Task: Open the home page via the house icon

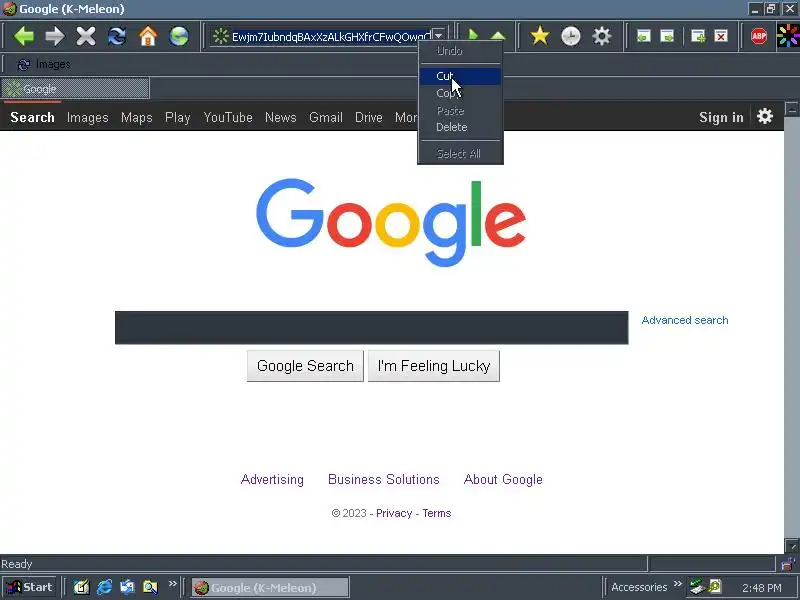Action: coord(148,36)
